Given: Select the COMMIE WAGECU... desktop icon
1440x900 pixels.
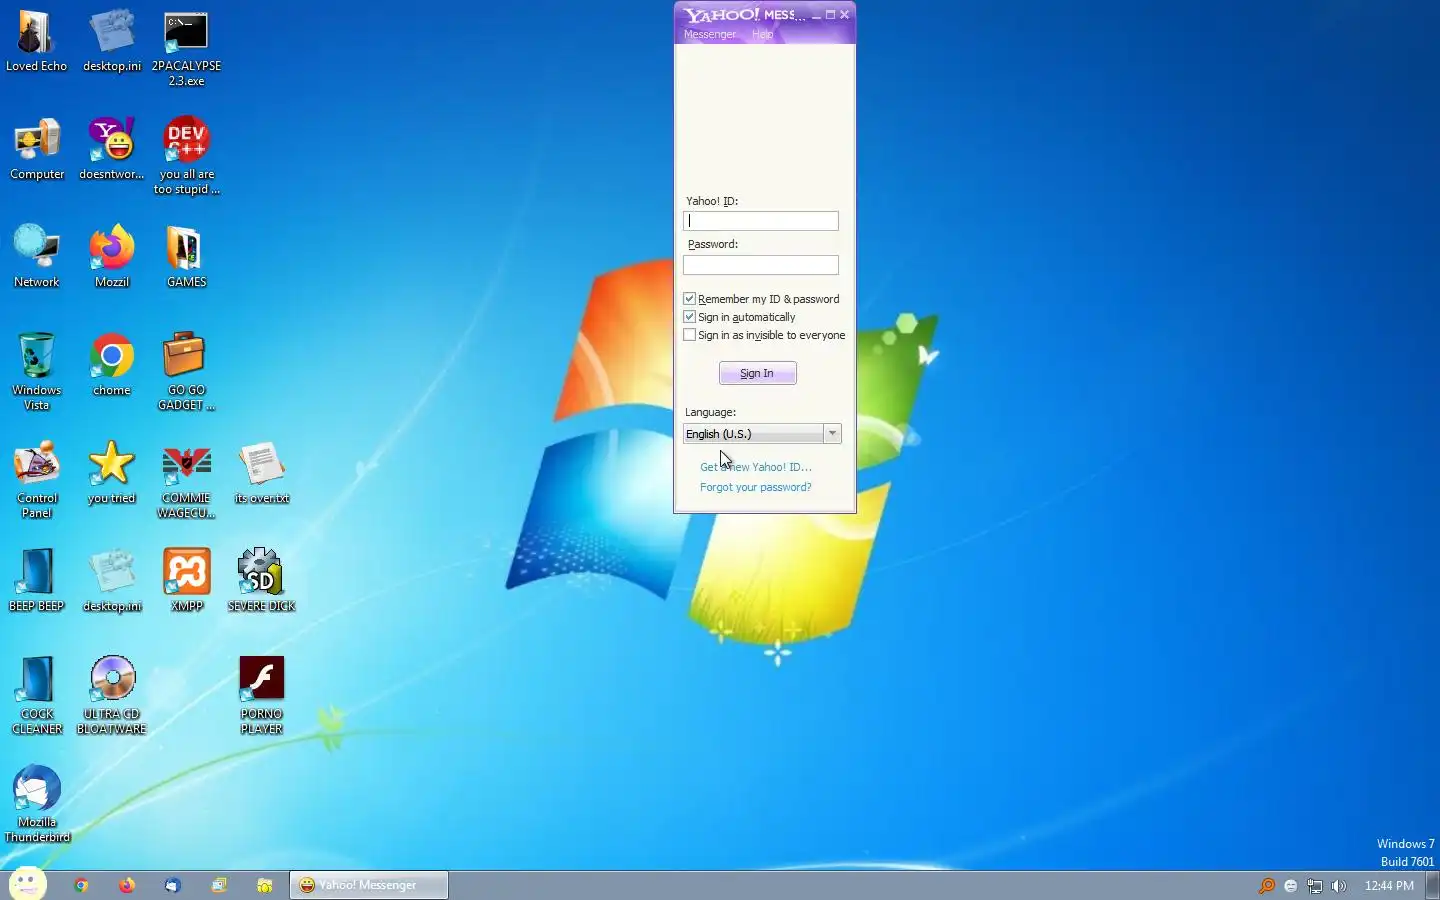Looking at the screenshot, I should point(186,480).
